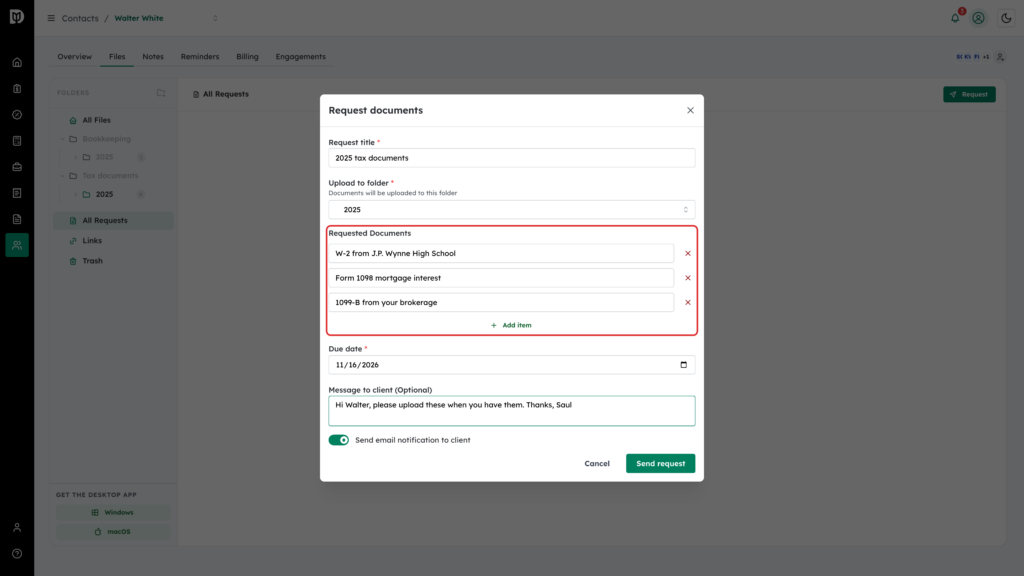The height and width of the screenshot is (576, 1024).
Task: Click the highlighted Contacts people icon in sidebar
Action: pos(17,245)
